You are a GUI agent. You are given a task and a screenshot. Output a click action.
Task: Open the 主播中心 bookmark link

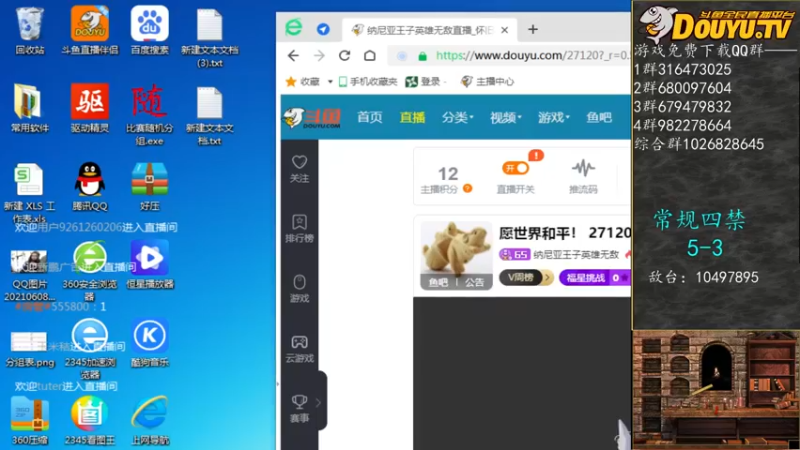(x=487, y=82)
